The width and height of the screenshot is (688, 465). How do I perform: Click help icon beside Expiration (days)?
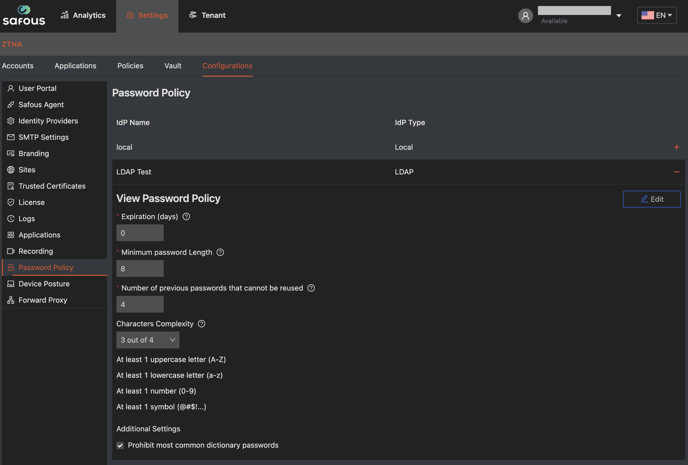[x=186, y=217]
